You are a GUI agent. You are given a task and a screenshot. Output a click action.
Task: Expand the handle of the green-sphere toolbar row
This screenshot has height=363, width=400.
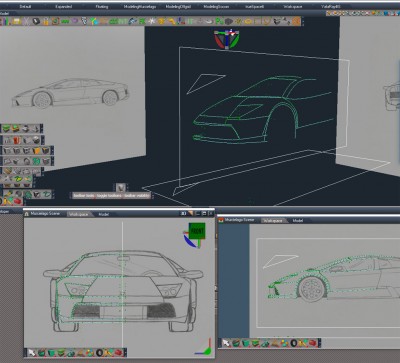point(52,161)
